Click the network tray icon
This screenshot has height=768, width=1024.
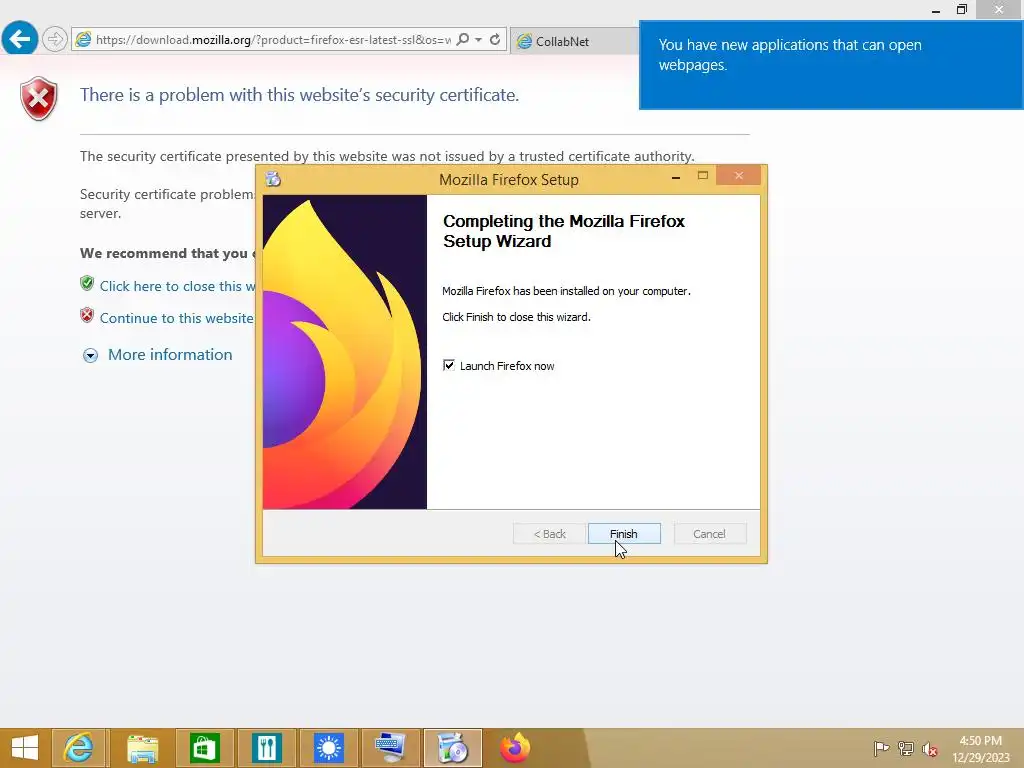pyautogui.click(x=906, y=748)
